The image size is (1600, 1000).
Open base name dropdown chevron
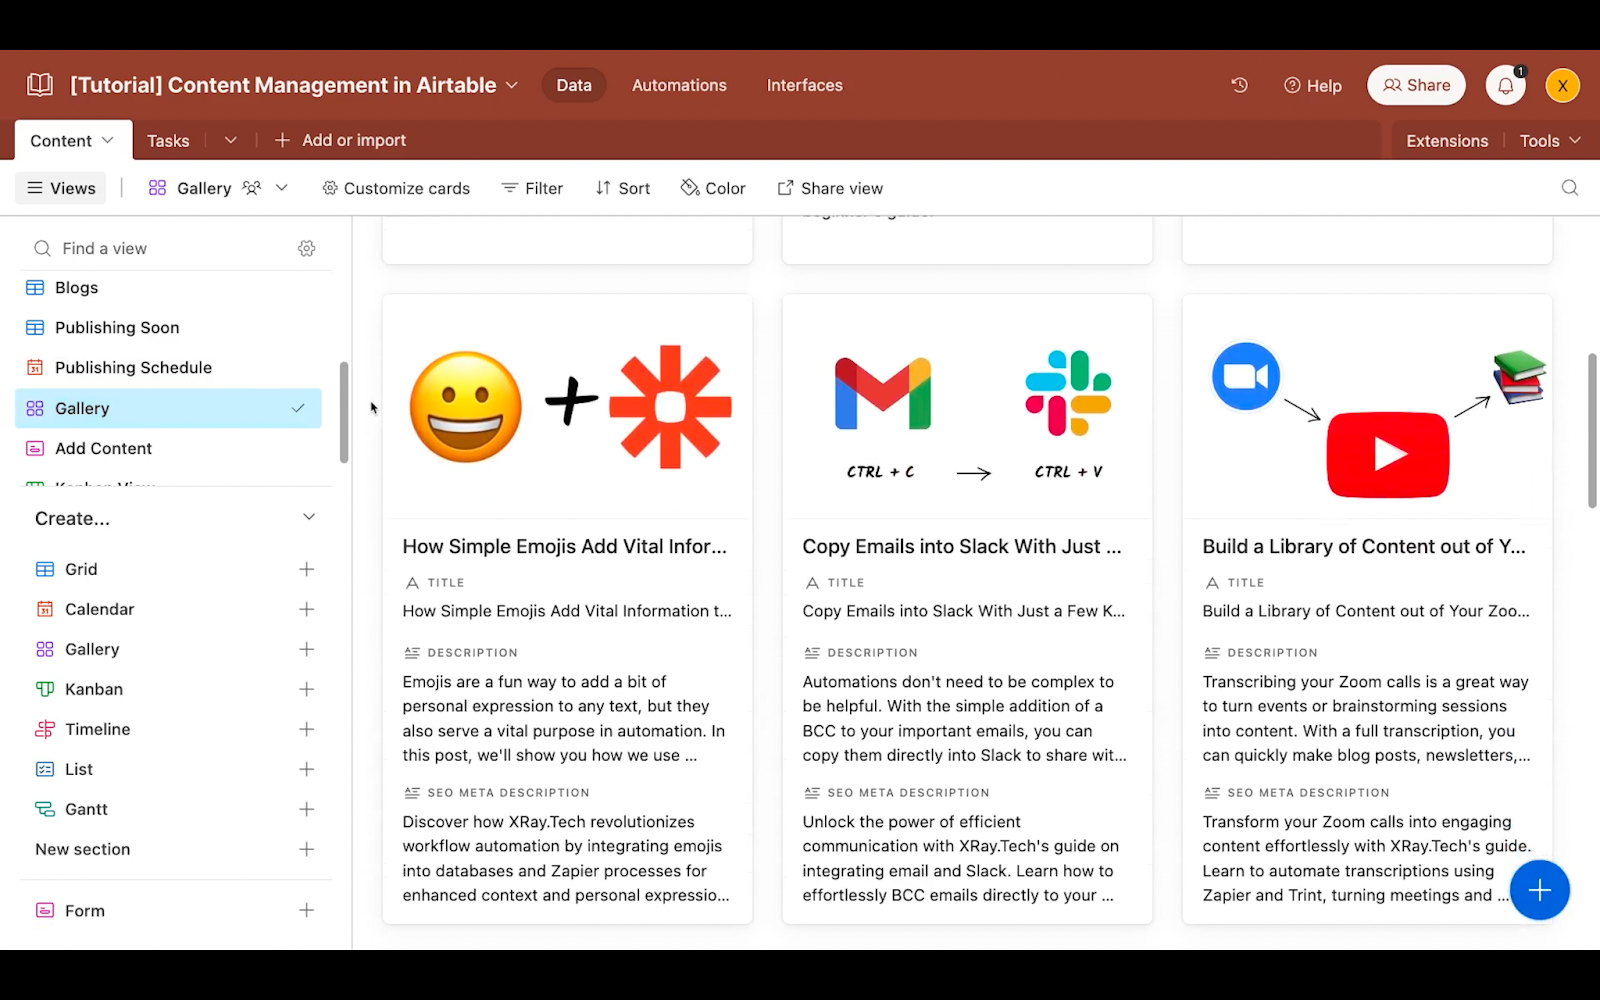512,85
